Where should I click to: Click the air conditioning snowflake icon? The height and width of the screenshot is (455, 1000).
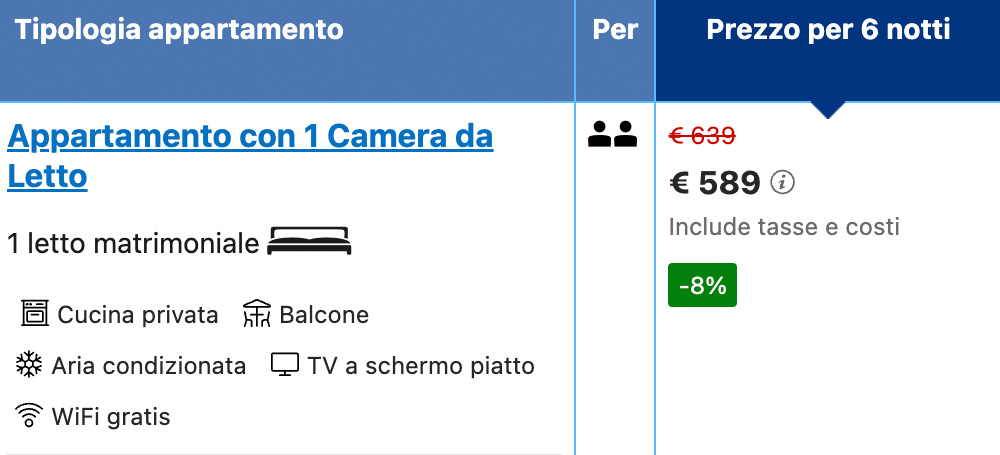click(29, 365)
